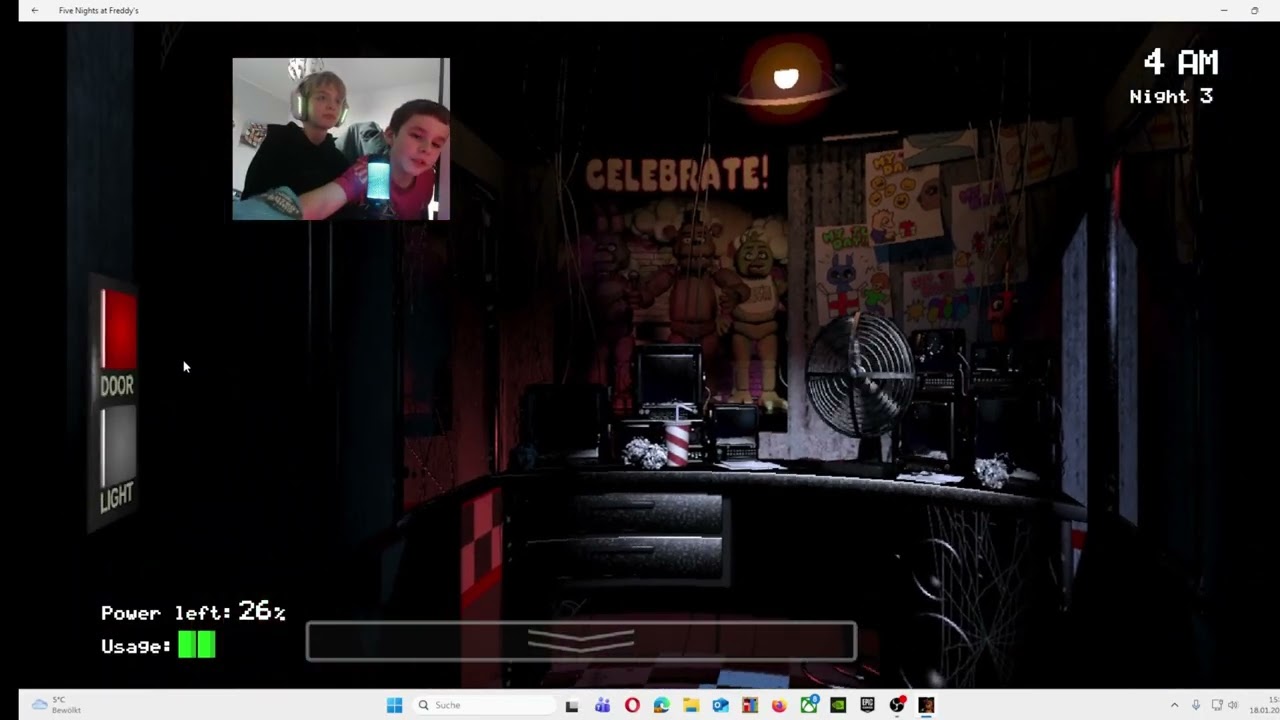Click the green Usage power bars
This screenshot has width=1280, height=720.
196,645
